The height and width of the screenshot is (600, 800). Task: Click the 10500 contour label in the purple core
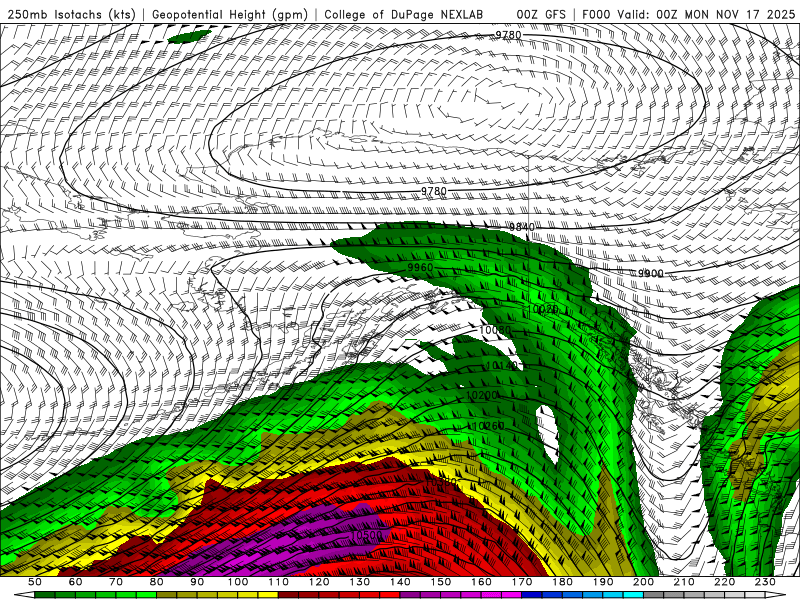tap(367, 535)
